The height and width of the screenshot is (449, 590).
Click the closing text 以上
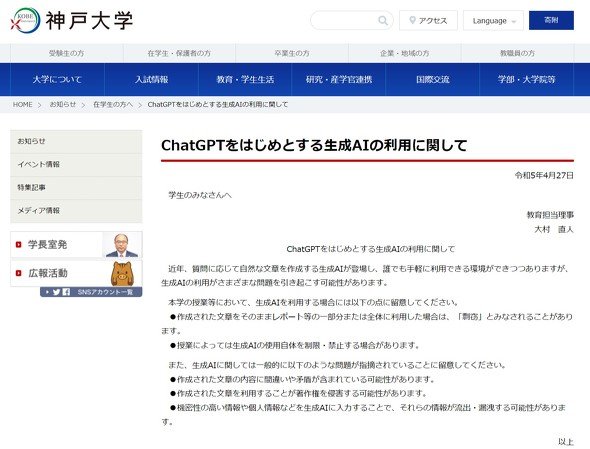[x=566, y=442]
